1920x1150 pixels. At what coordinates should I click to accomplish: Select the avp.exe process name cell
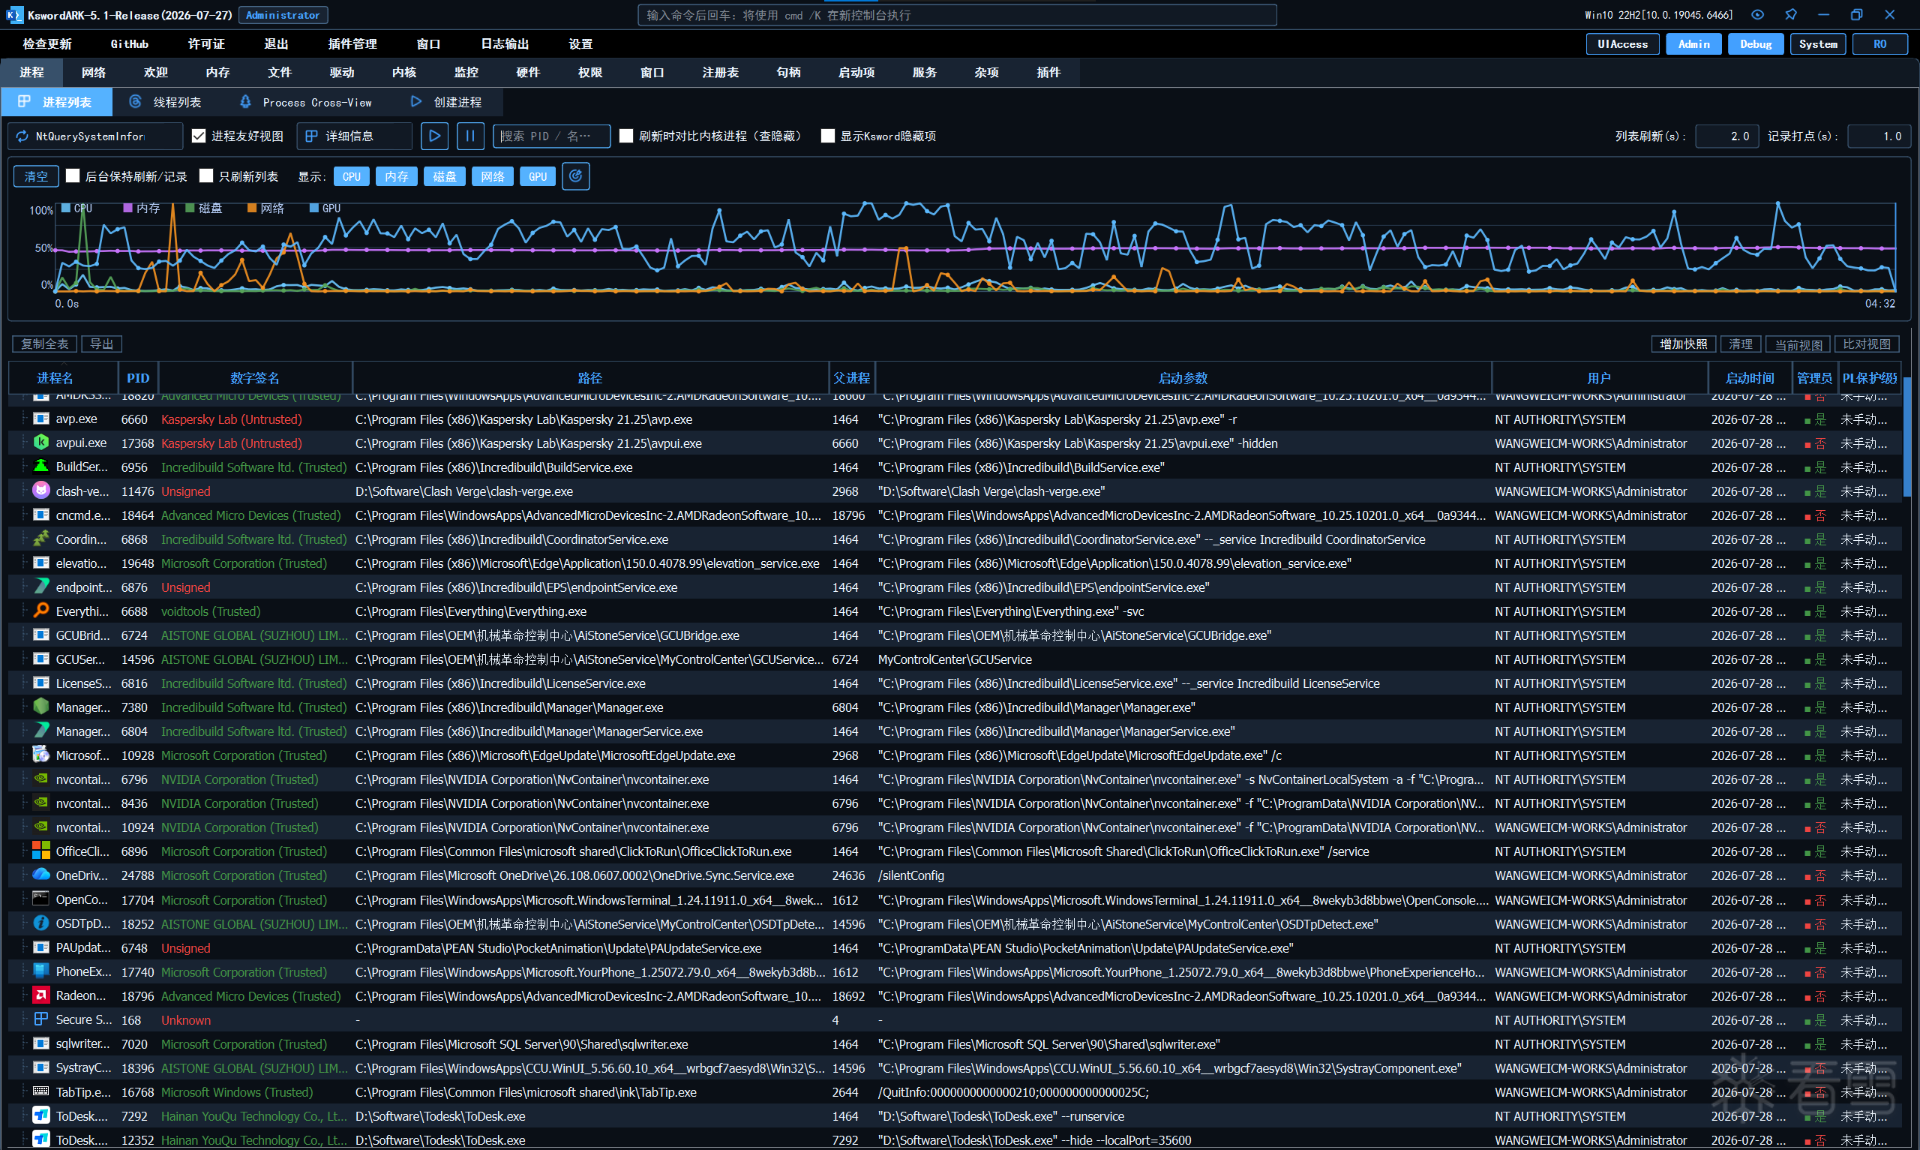pos(76,420)
